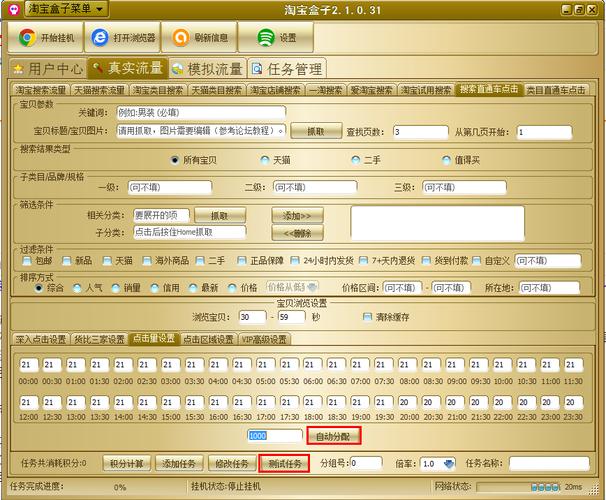Select the 二手 result type radio button
This screenshot has width=606, height=500.
point(356,160)
